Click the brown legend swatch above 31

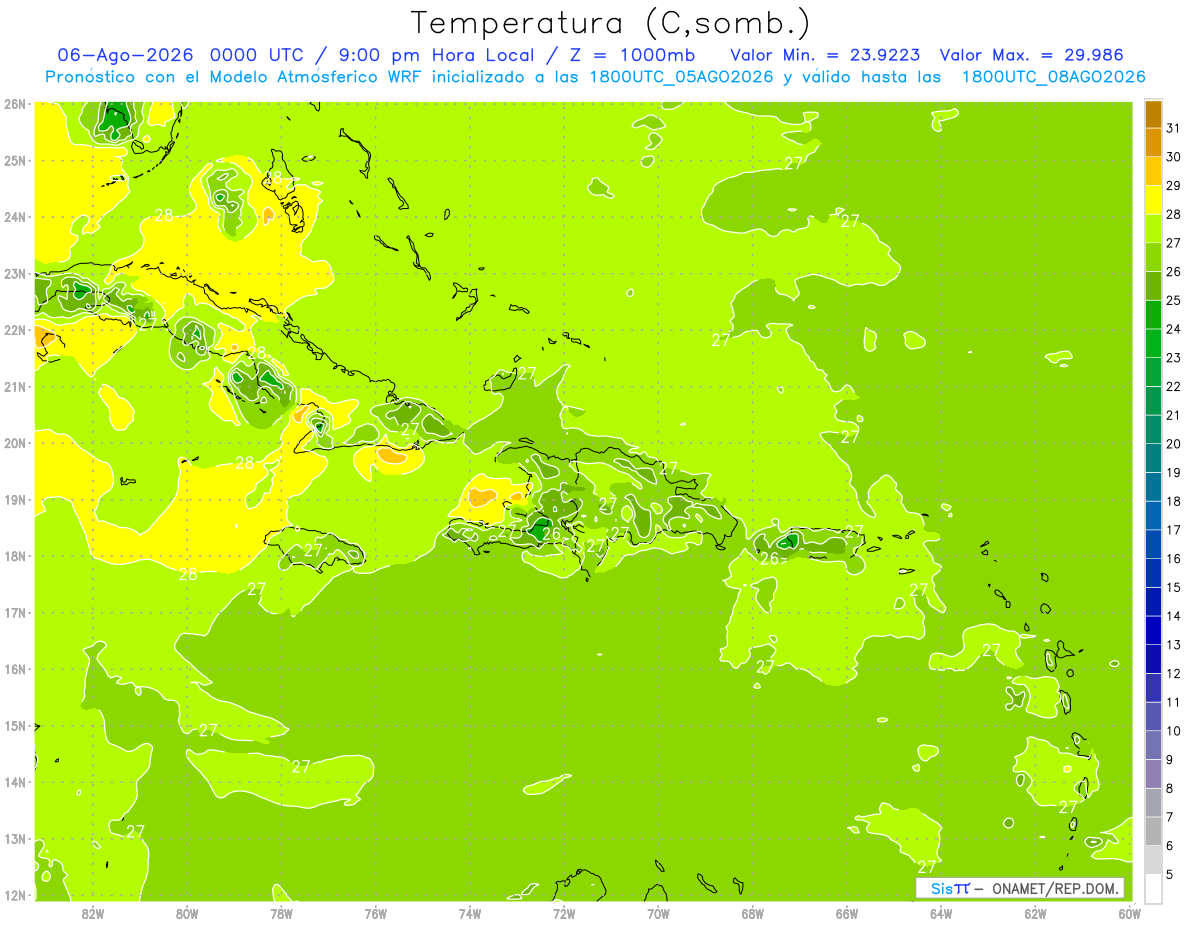point(1153,115)
